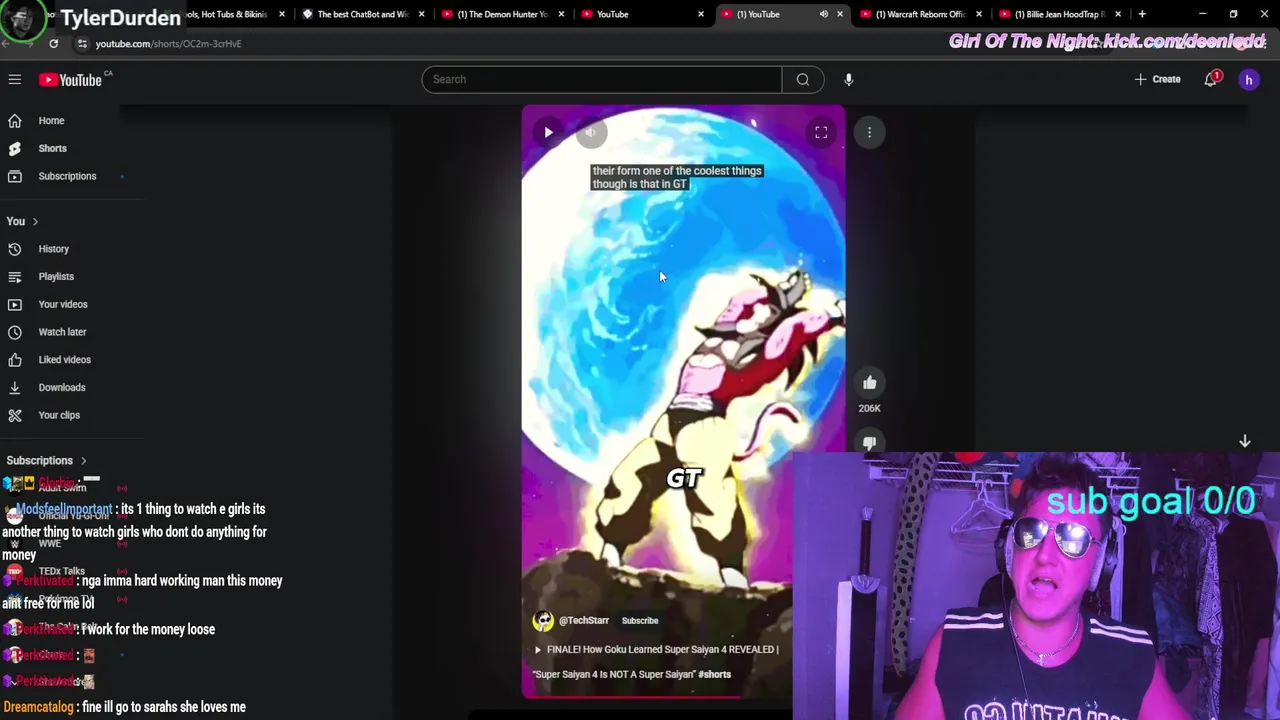Open notifications bell
The height and width of the screenshot is (720, 1280).
[1211, 79]
